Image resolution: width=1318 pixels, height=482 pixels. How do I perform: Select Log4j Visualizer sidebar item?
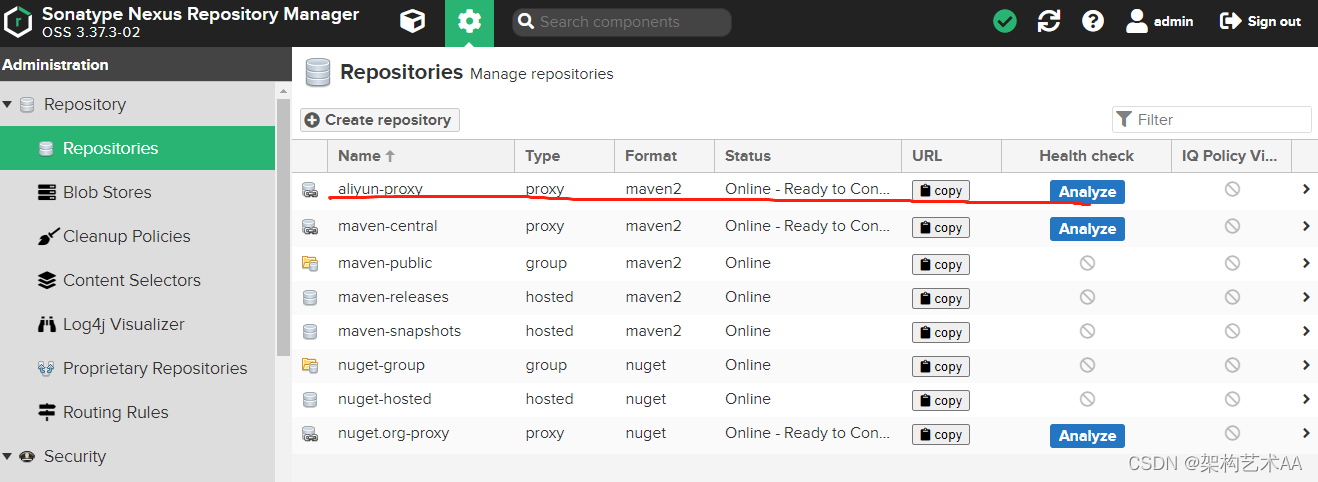(123, 324)
